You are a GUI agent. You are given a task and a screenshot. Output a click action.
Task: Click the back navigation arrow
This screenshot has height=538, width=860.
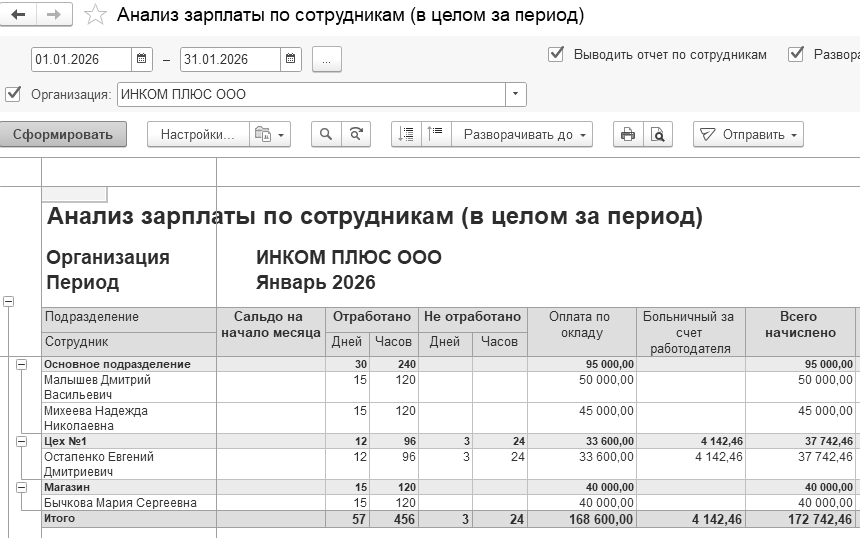[x=19, y=15]
